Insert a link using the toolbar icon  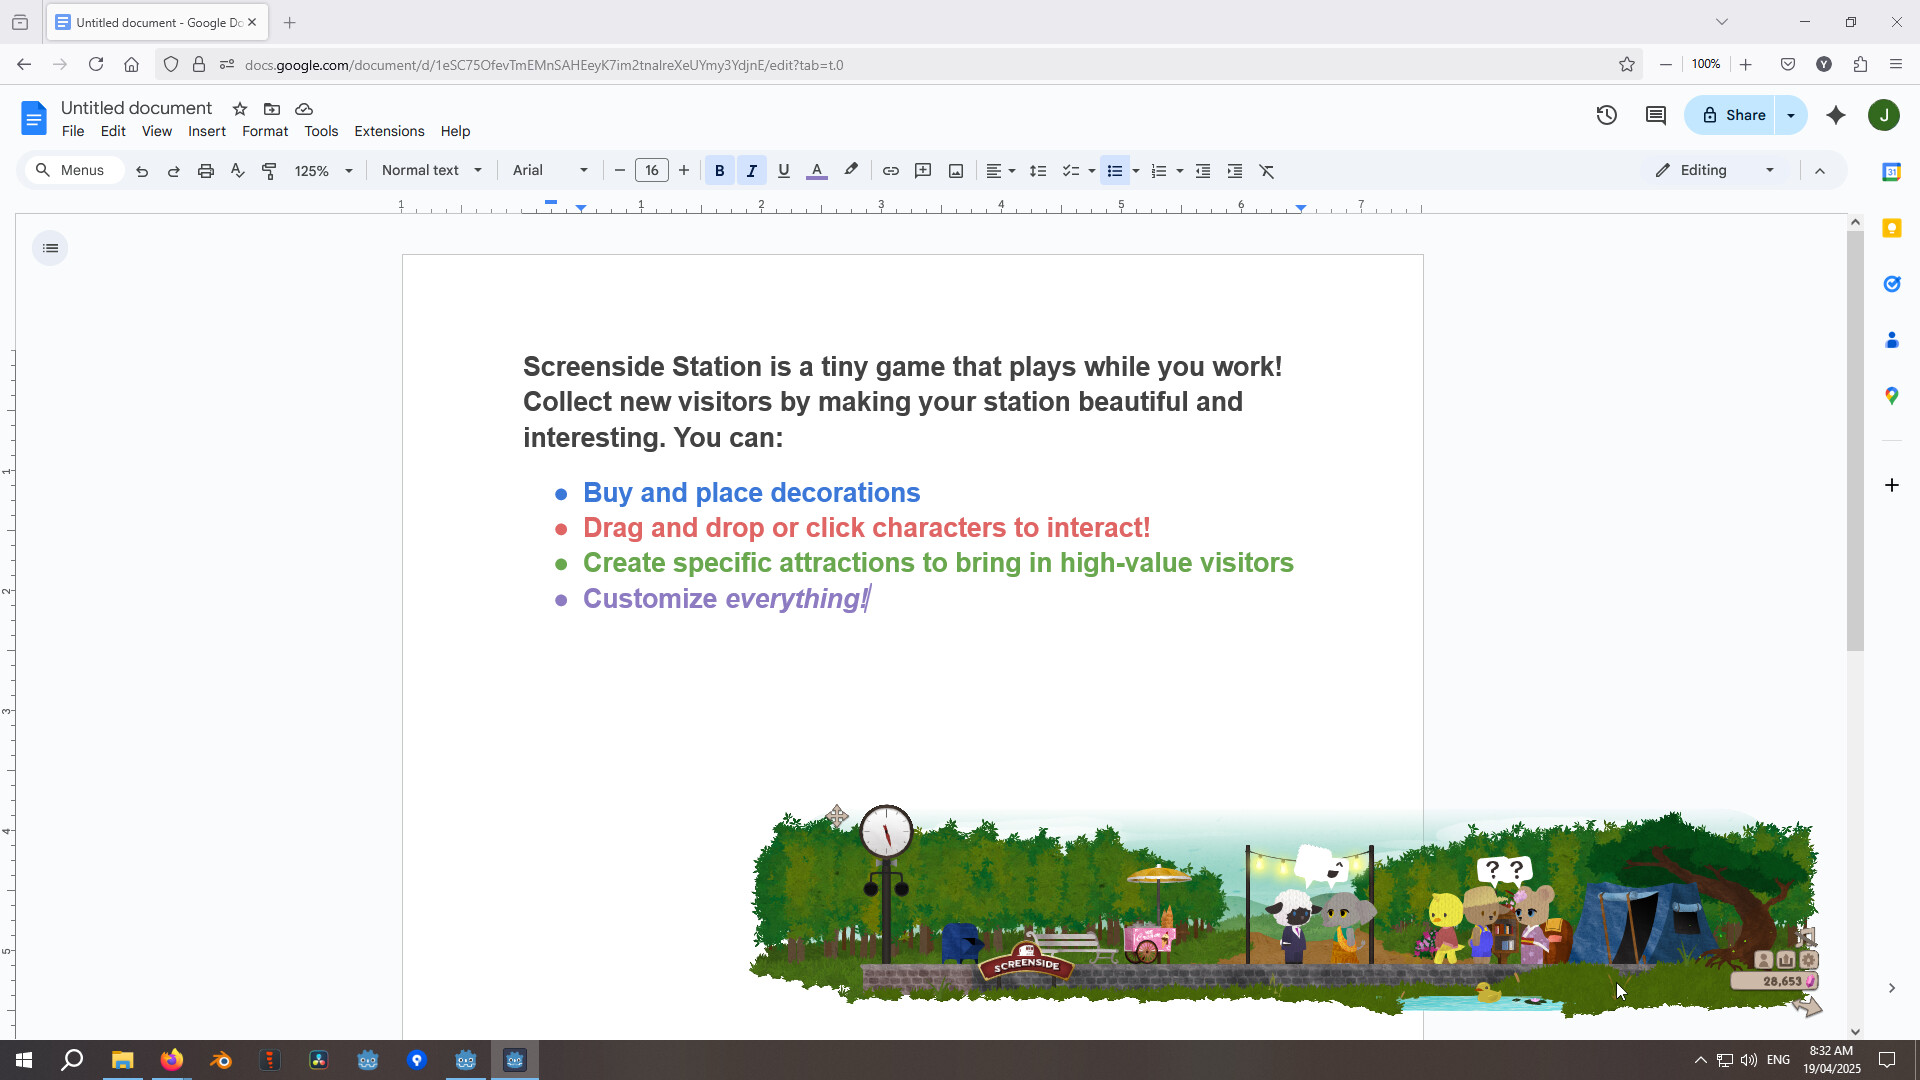point(891,170)
